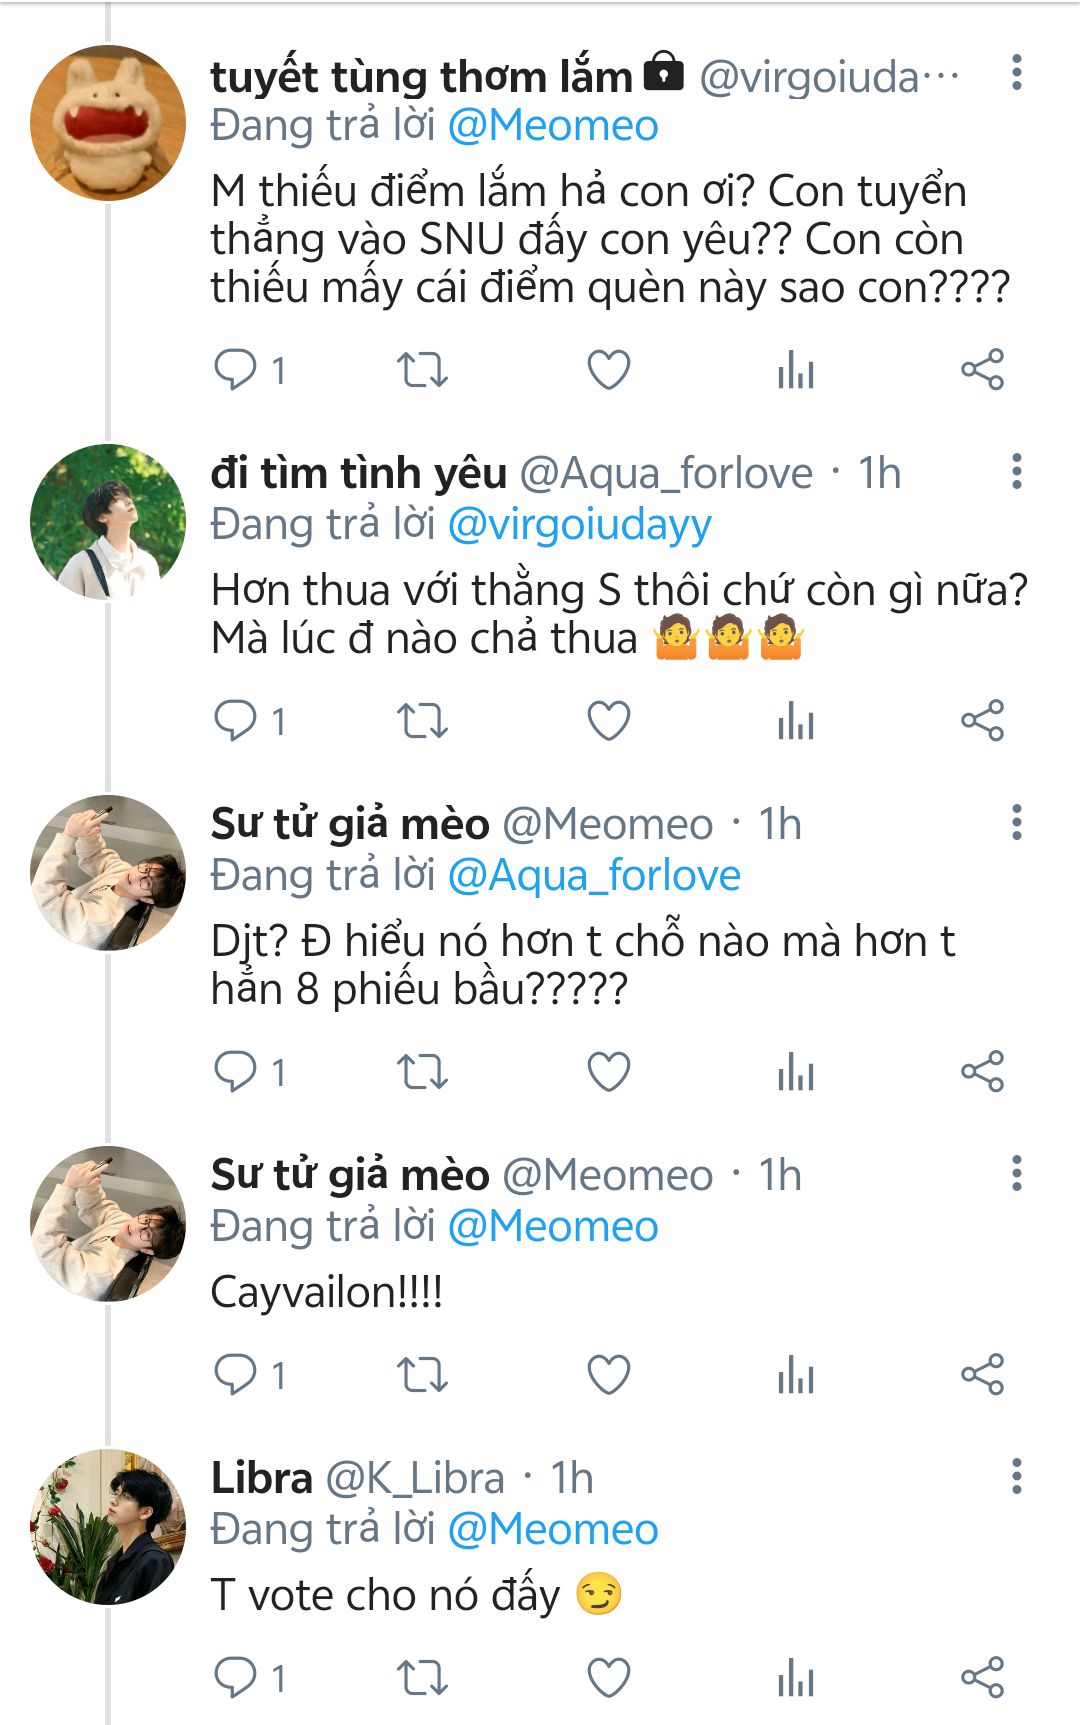The height and width of the screenshot is (1725, 1080).
Task: Share the '8 phiếu bầu' tweet
Action: click(x=982, y=1072)
